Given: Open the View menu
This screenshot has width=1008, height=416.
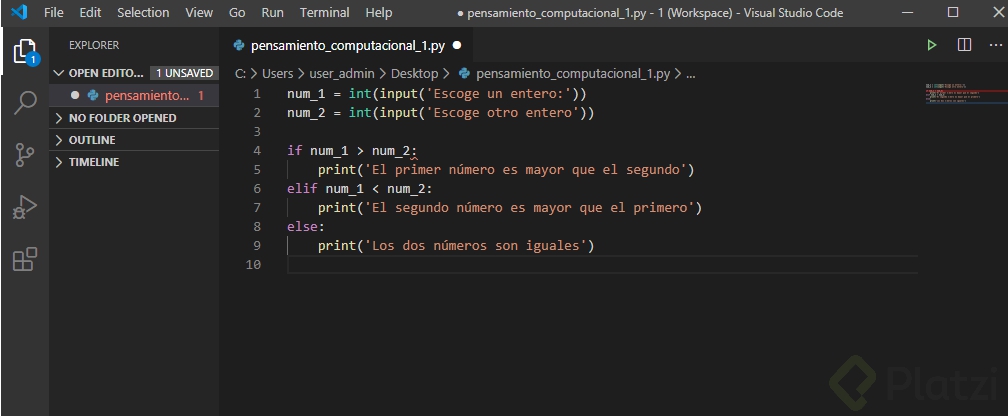Looking at the screenshot, I should 199,12.
